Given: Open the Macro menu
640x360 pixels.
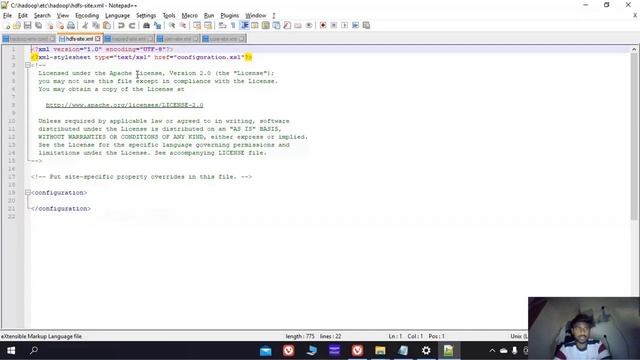Looking at the screenshot, I should click(x=189, y=16).
